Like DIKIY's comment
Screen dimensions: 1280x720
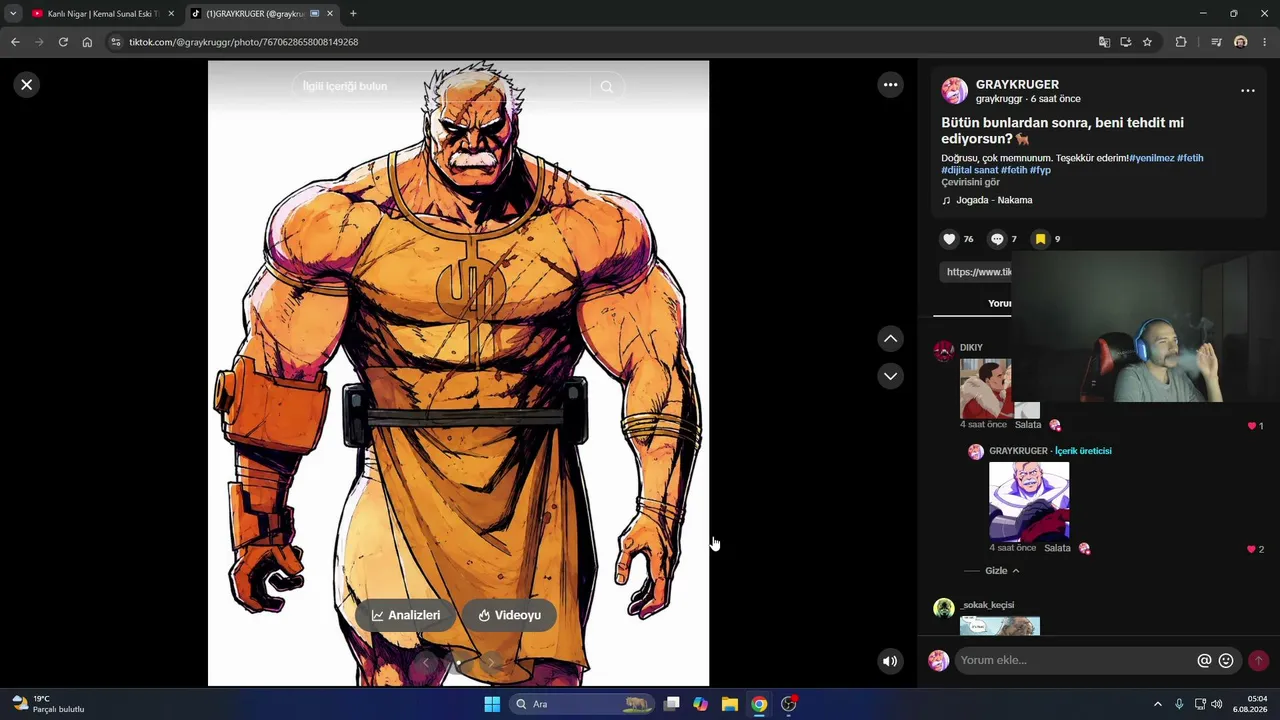pos(1251,426)
